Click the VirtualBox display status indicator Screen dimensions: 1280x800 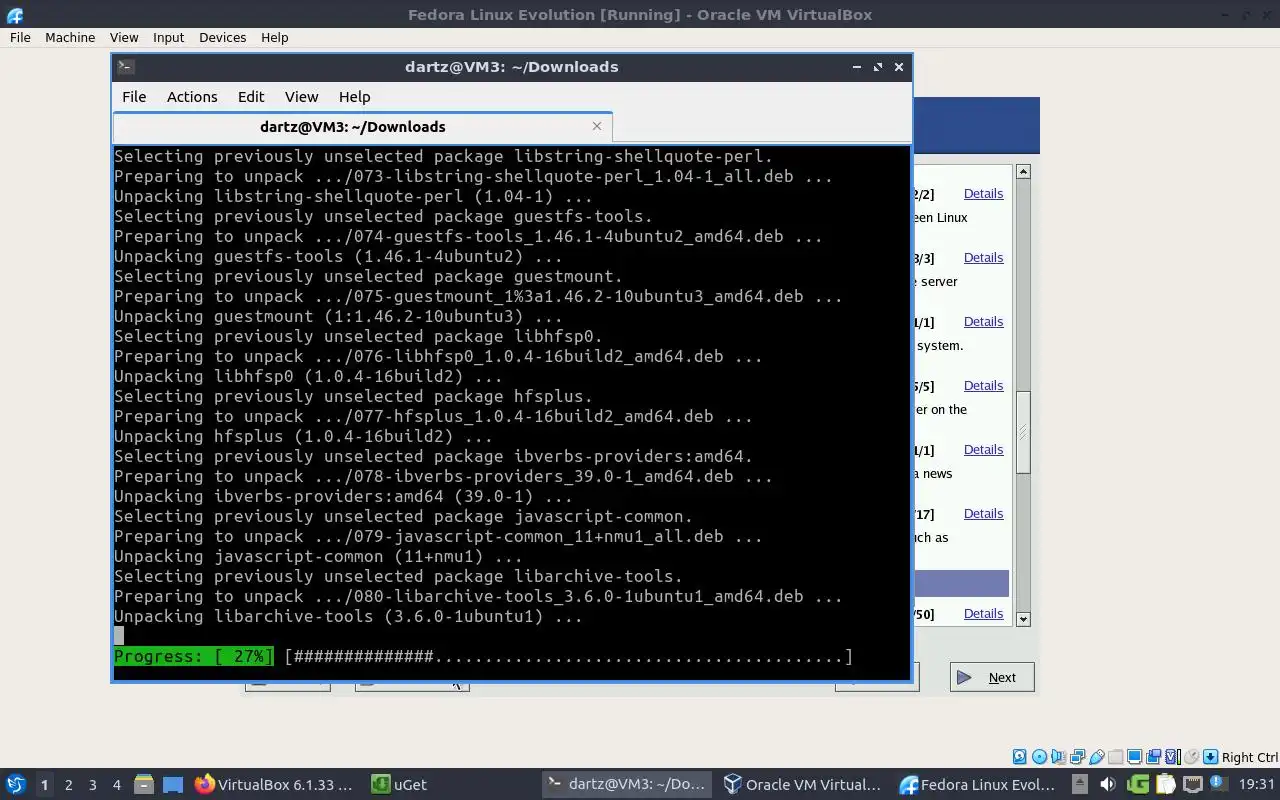[x=1134, y=757]
